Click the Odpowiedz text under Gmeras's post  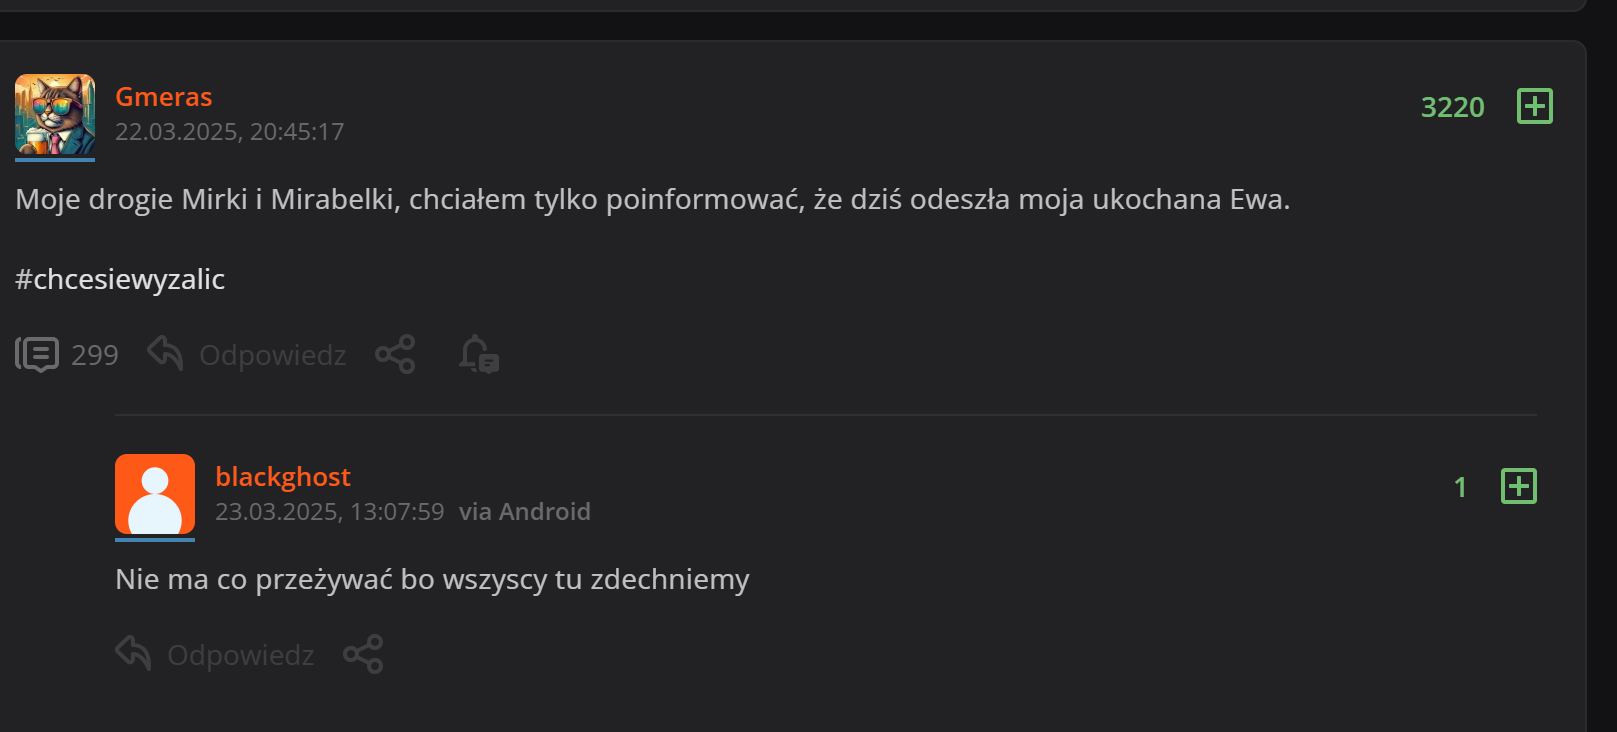(272, 355)
